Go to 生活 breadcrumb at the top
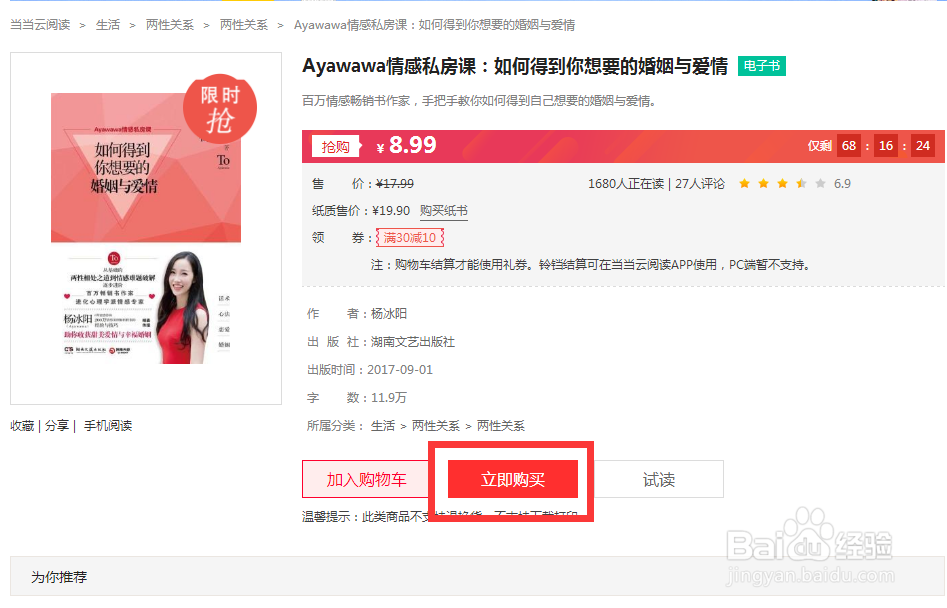This screenshot has width=947, height=608. [x=108, y=25]
